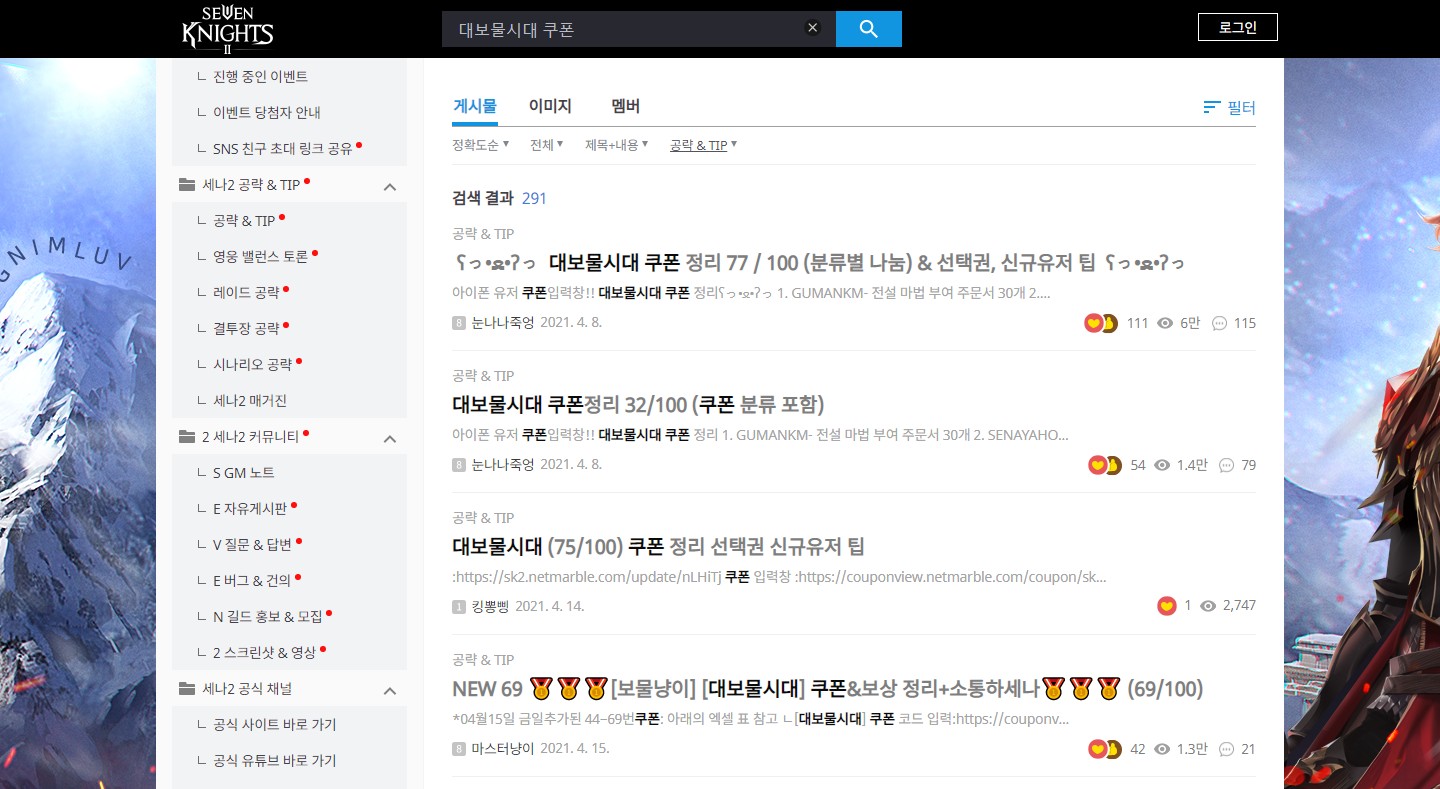Click comment bubble icon showing 79
The height and width of the screenshot is (789, 1440).
1226,465
